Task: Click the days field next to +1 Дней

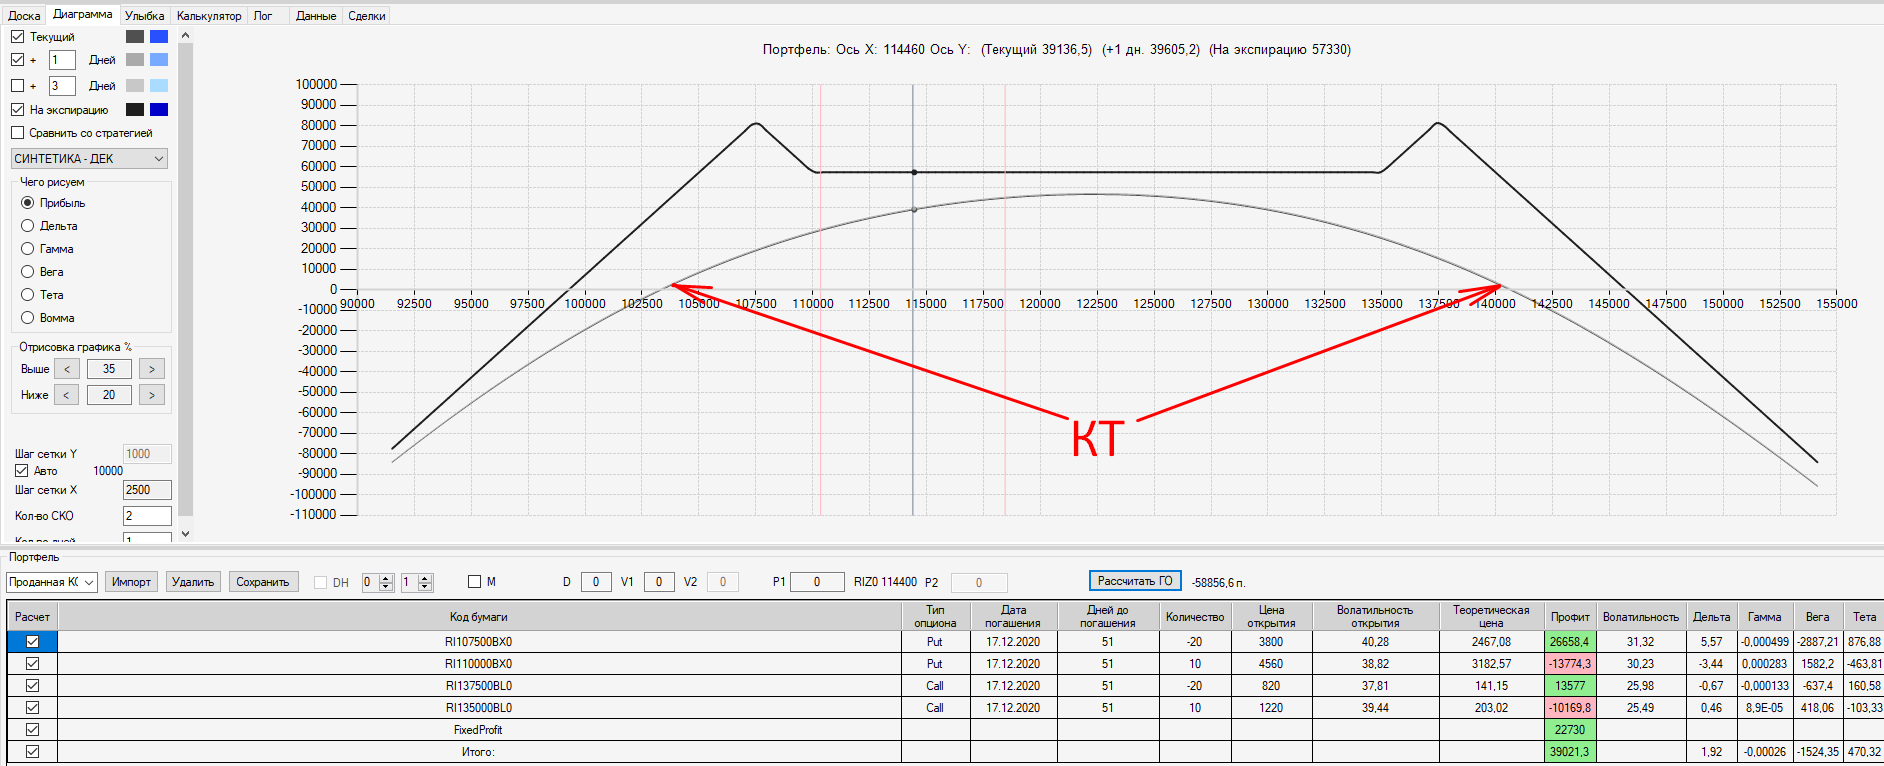Action: point(62,60)
